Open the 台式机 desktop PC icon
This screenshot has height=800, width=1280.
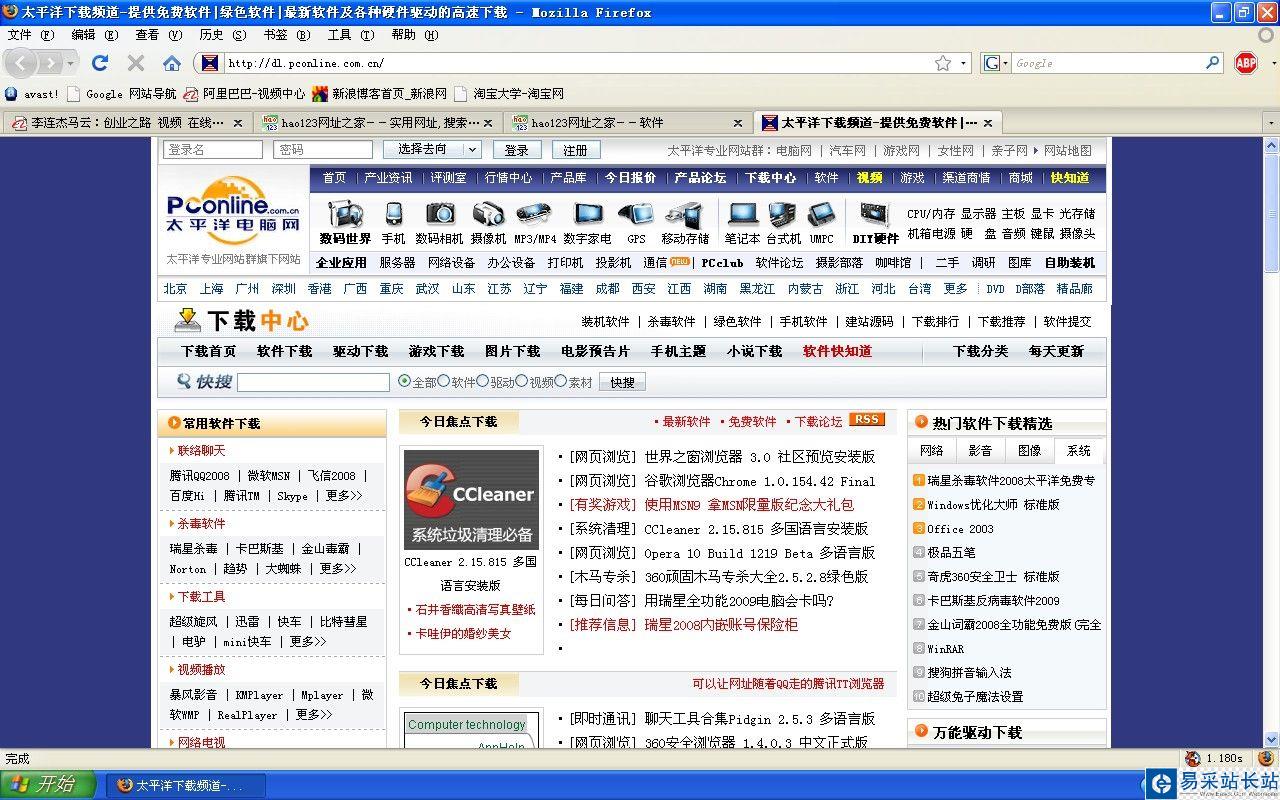783,214
